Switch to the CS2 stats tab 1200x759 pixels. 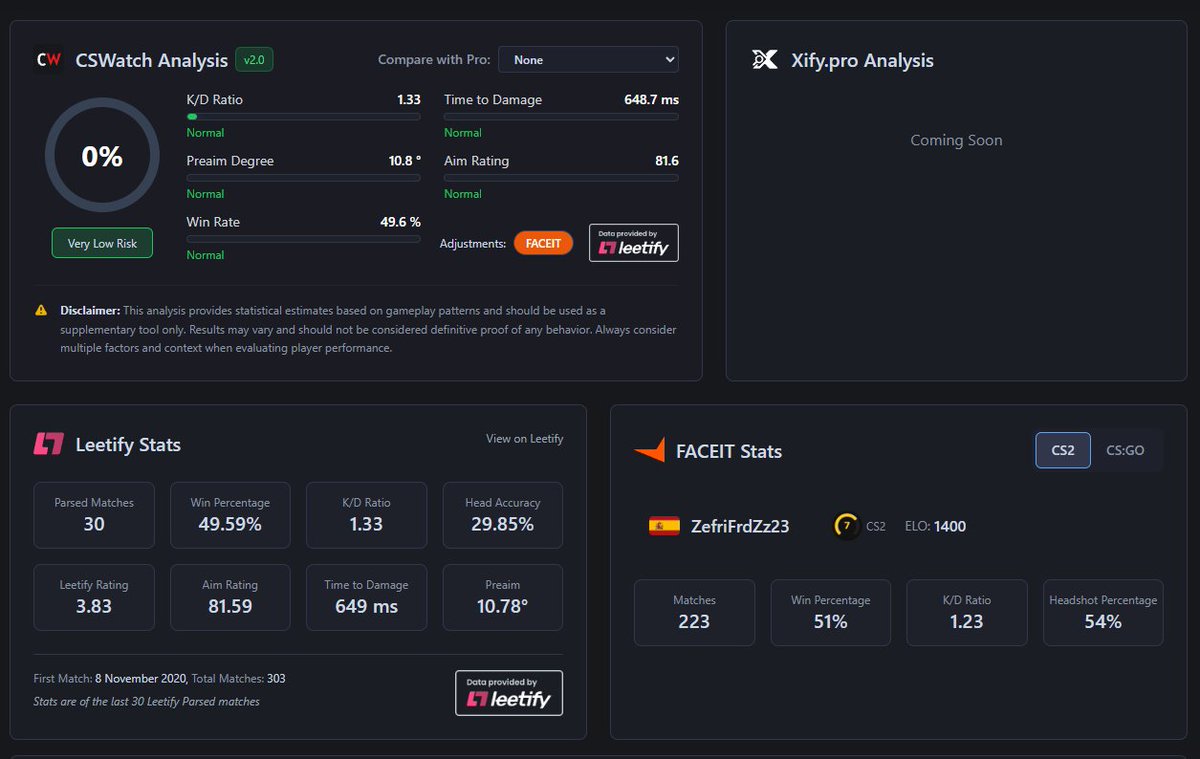coord(1063,451)
